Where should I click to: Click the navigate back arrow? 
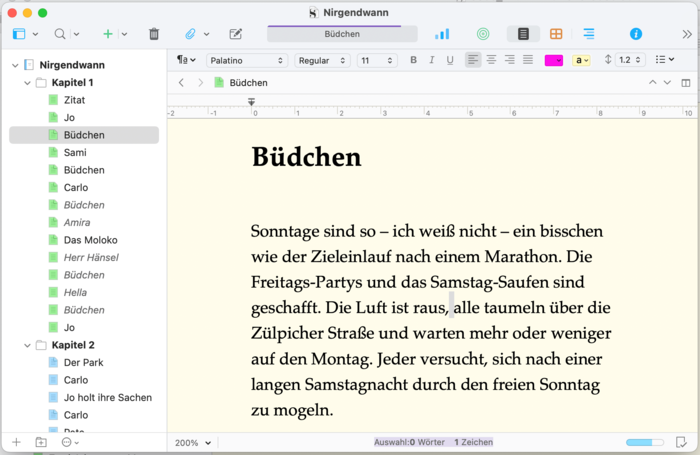click(181, 82)
